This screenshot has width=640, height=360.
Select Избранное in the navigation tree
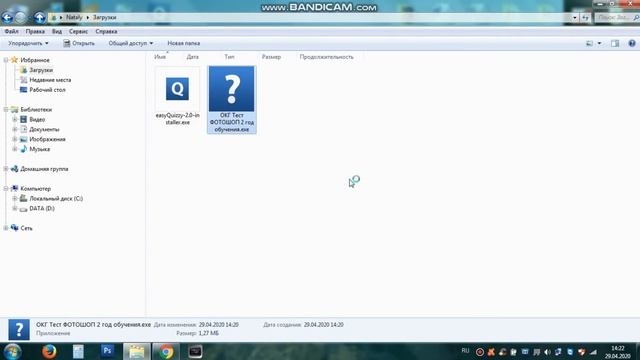point(35,60)
